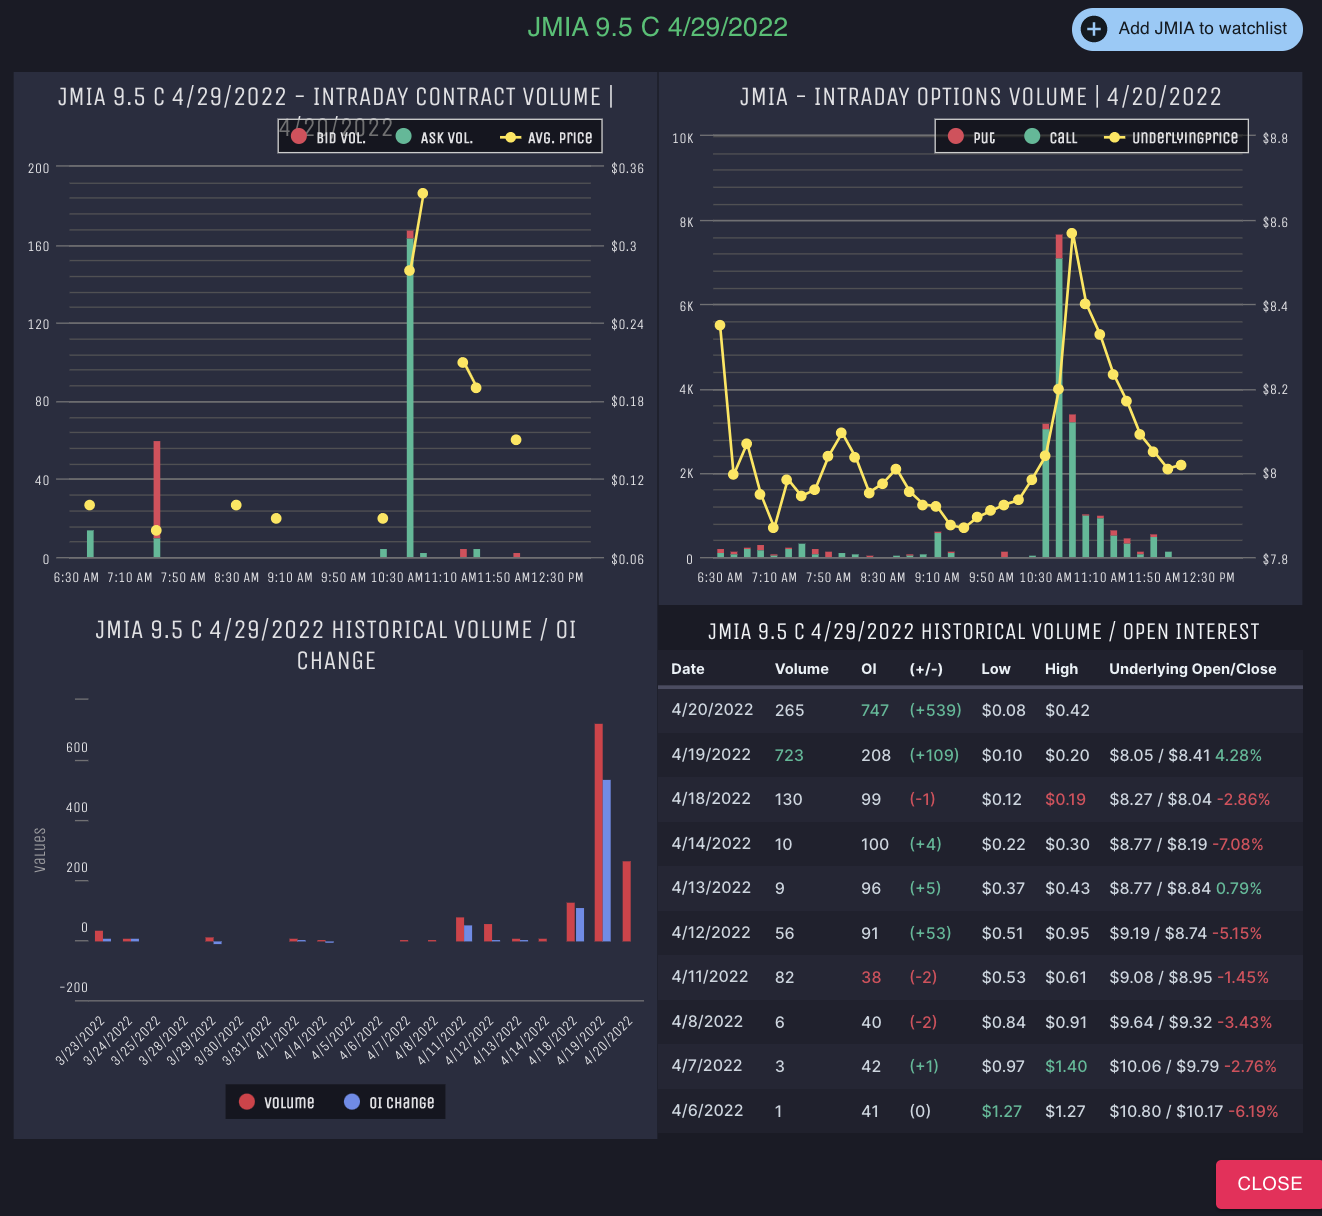
Task: Select the 4/18/2022 date cell
Action: [711, 799]
